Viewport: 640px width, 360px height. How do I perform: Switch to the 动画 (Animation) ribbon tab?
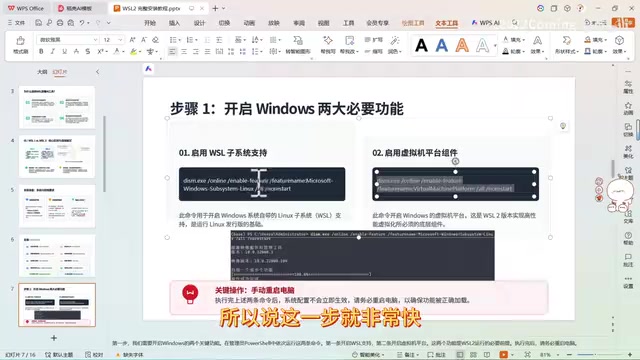coord(249,23)
